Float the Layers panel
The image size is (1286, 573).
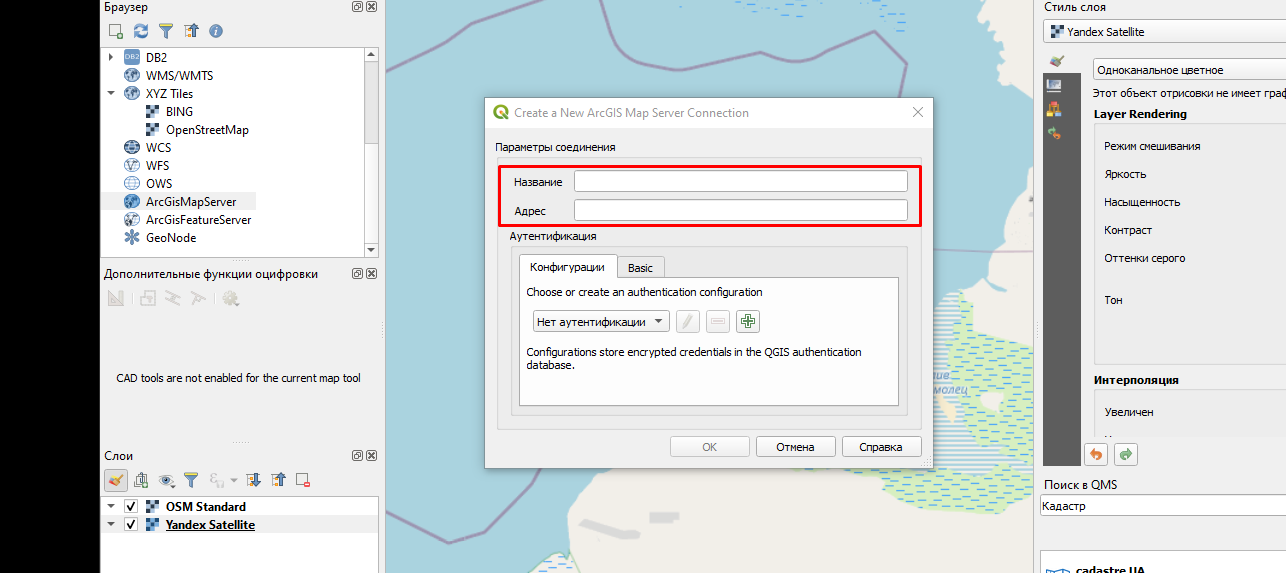click(358, 455)
